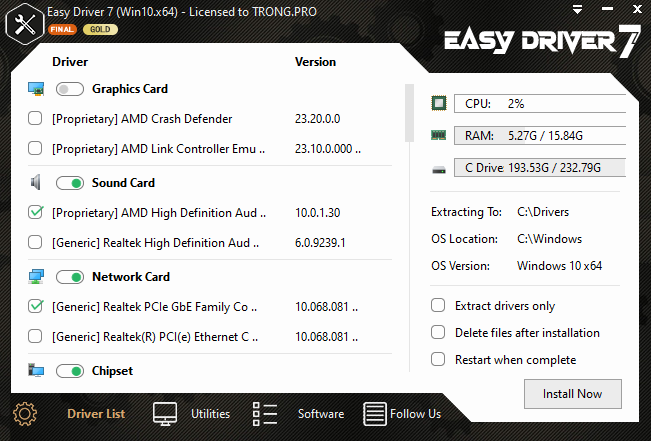Check Realtek(R) PCI(e) Ethernet driver
This screenshot has height=442, width=652.
click(35, 336)
